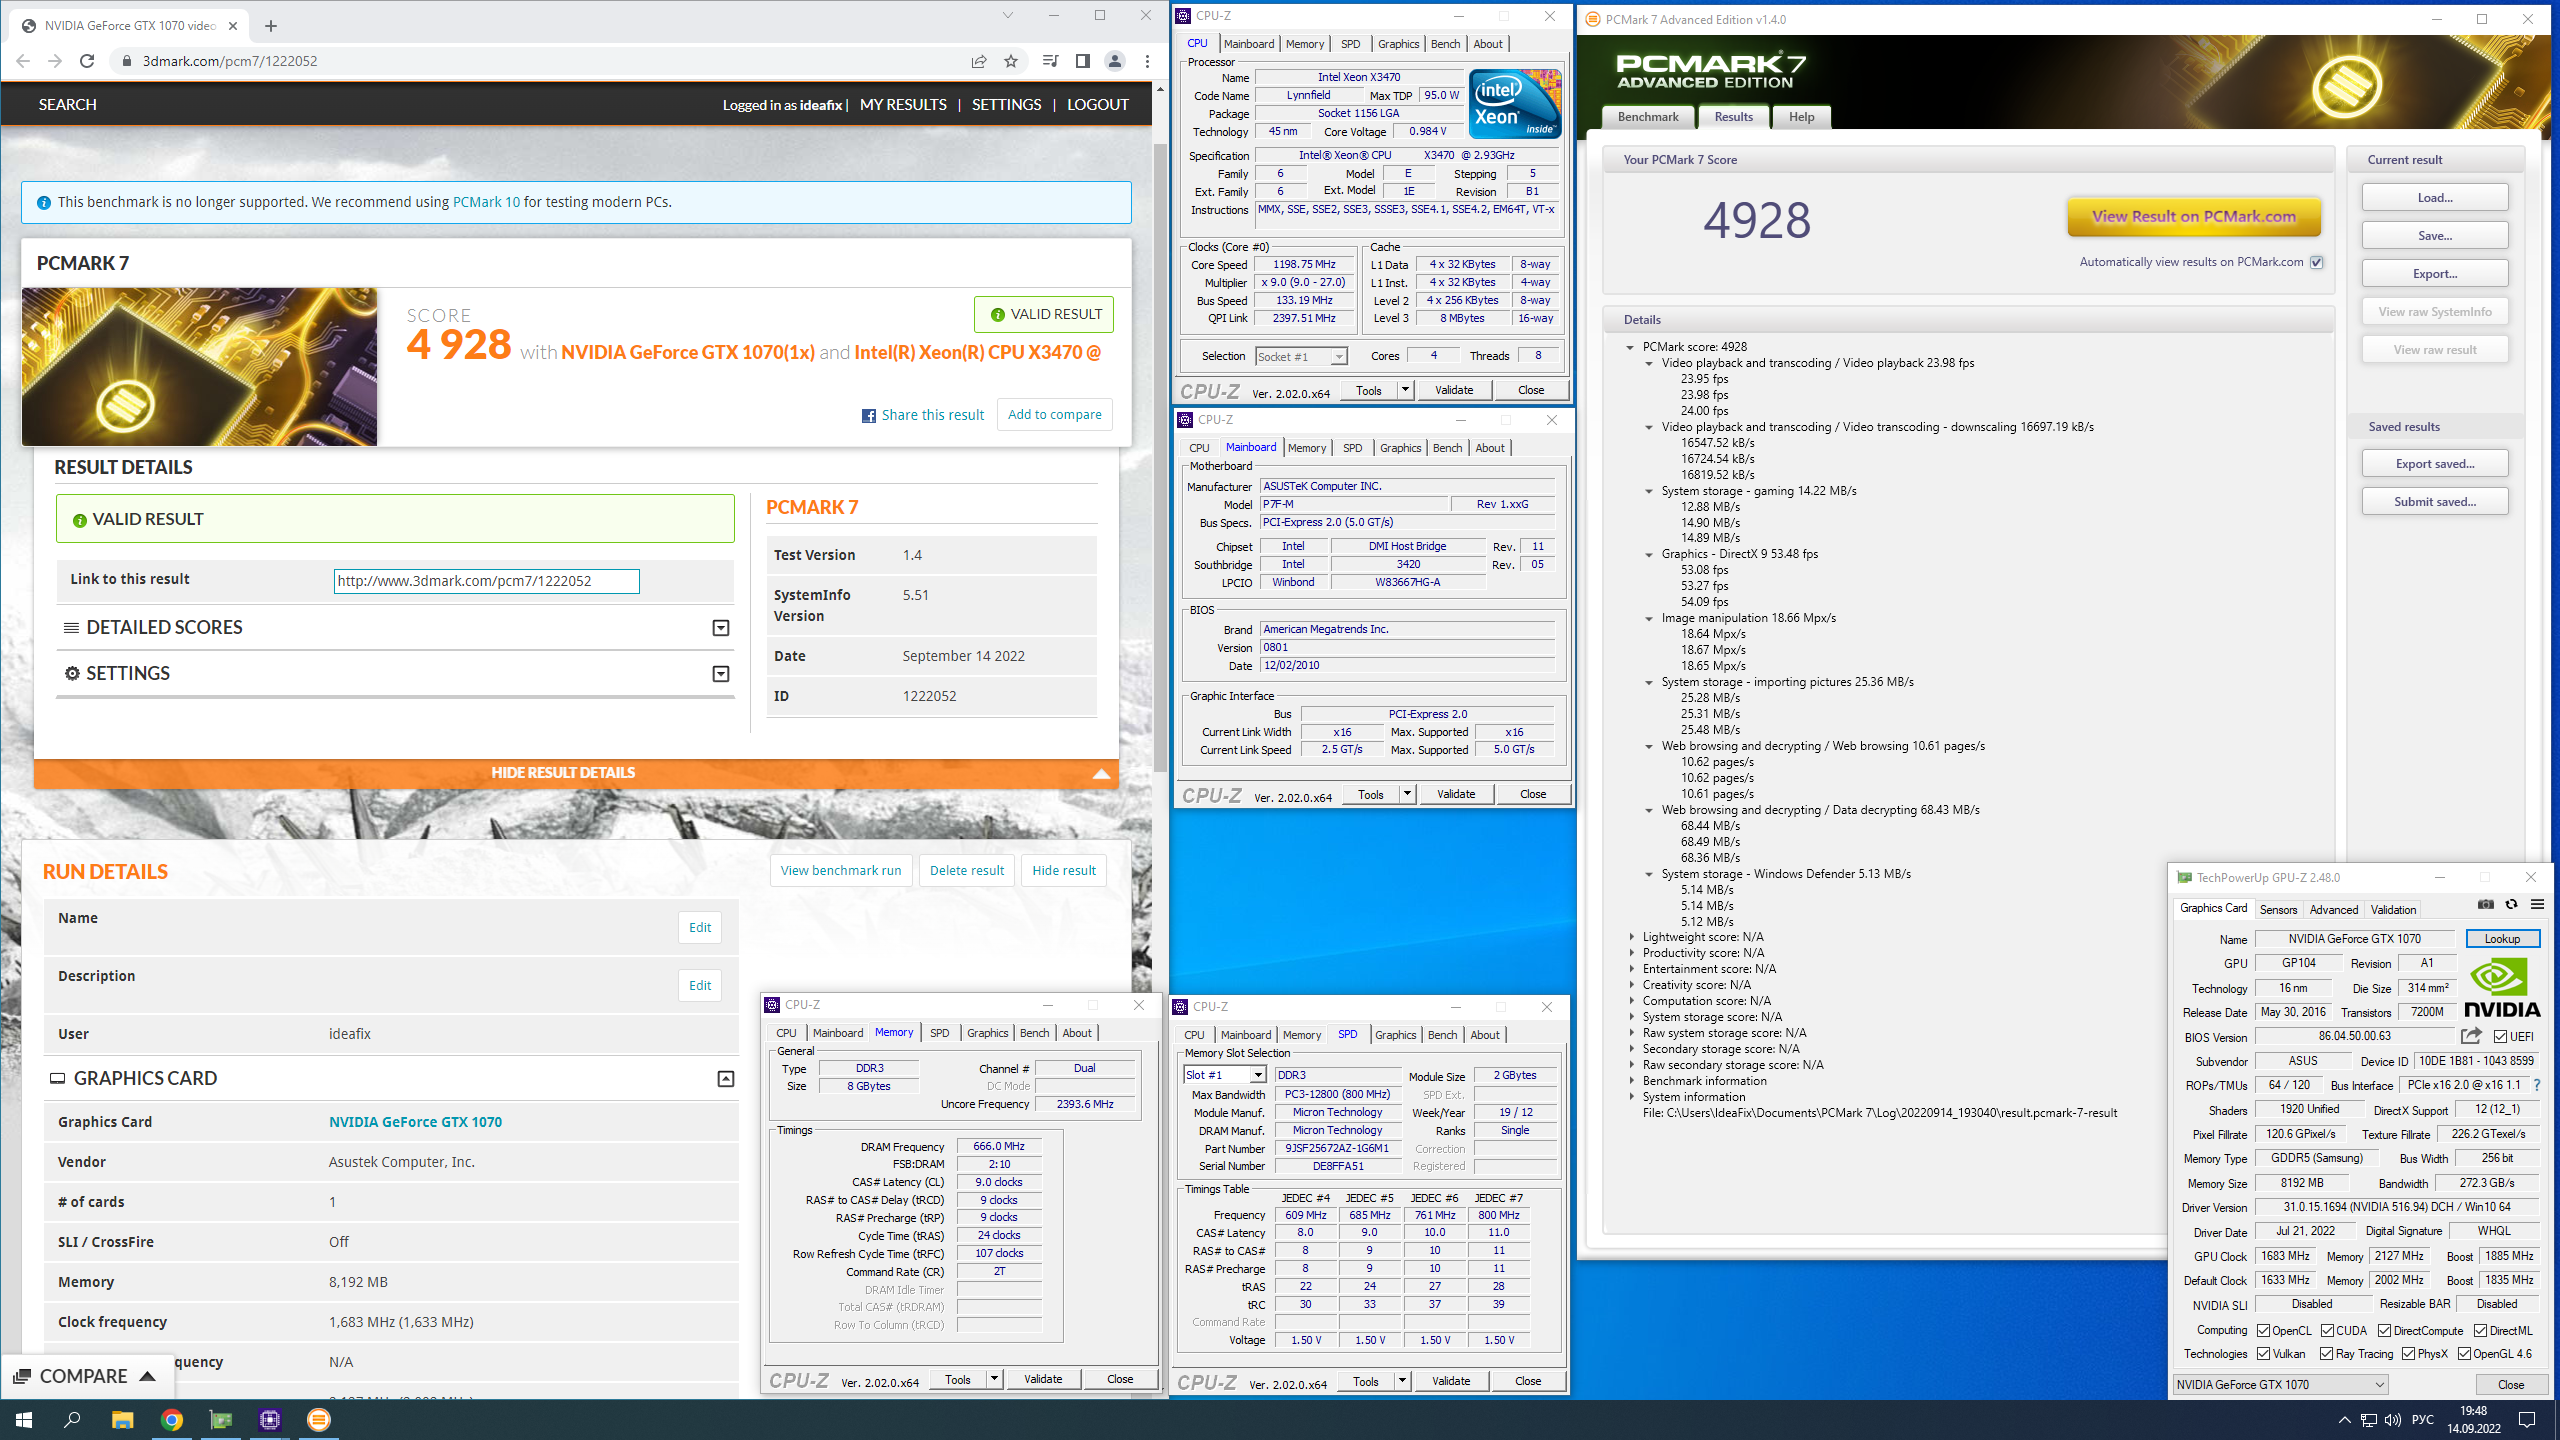Toggle DirectML checkbox in GPU-Z
The image size is (2560, 1440).
pos(2480,1331)
